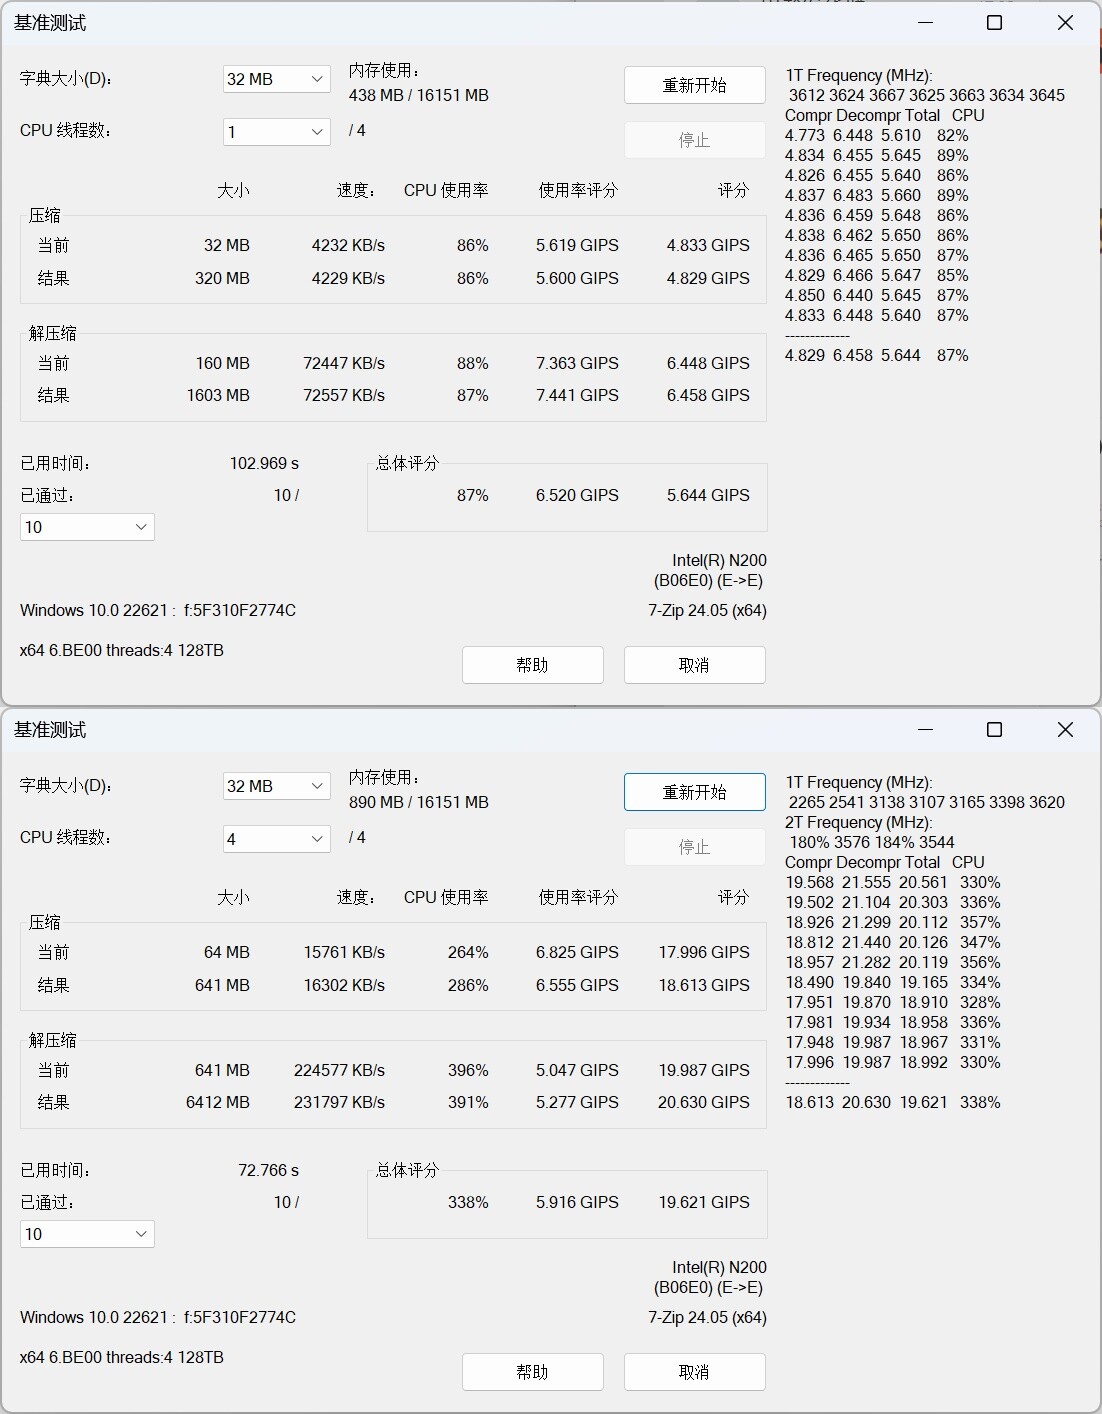The image size is (1102, 1414).
Task: Click 20.630 GIPS decompression result rating
Action: 704,1102
